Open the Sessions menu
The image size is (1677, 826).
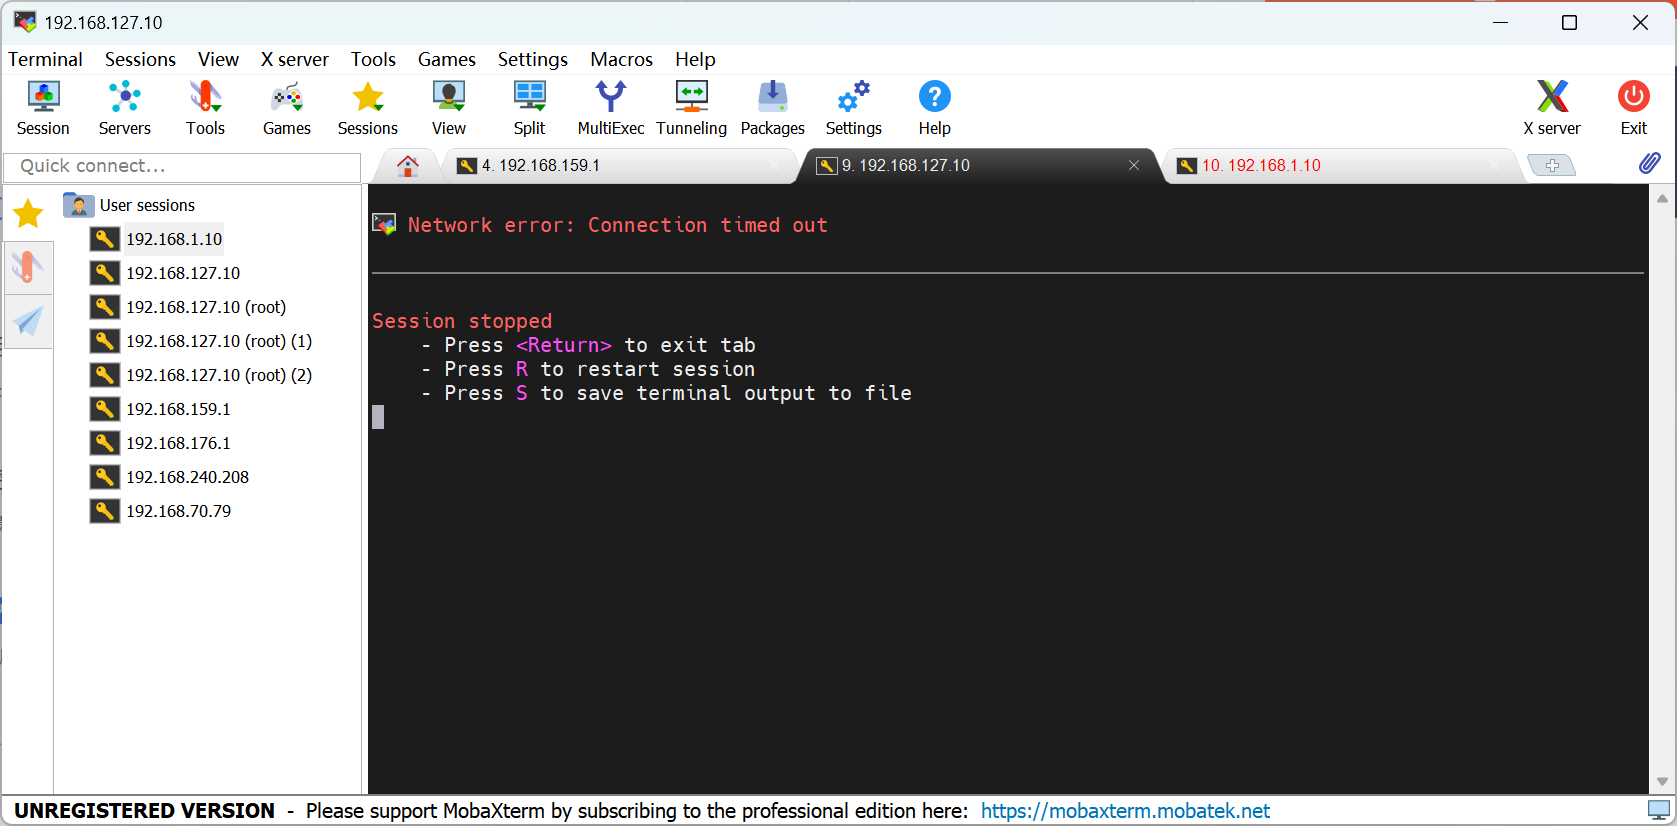tap(140, 59)
